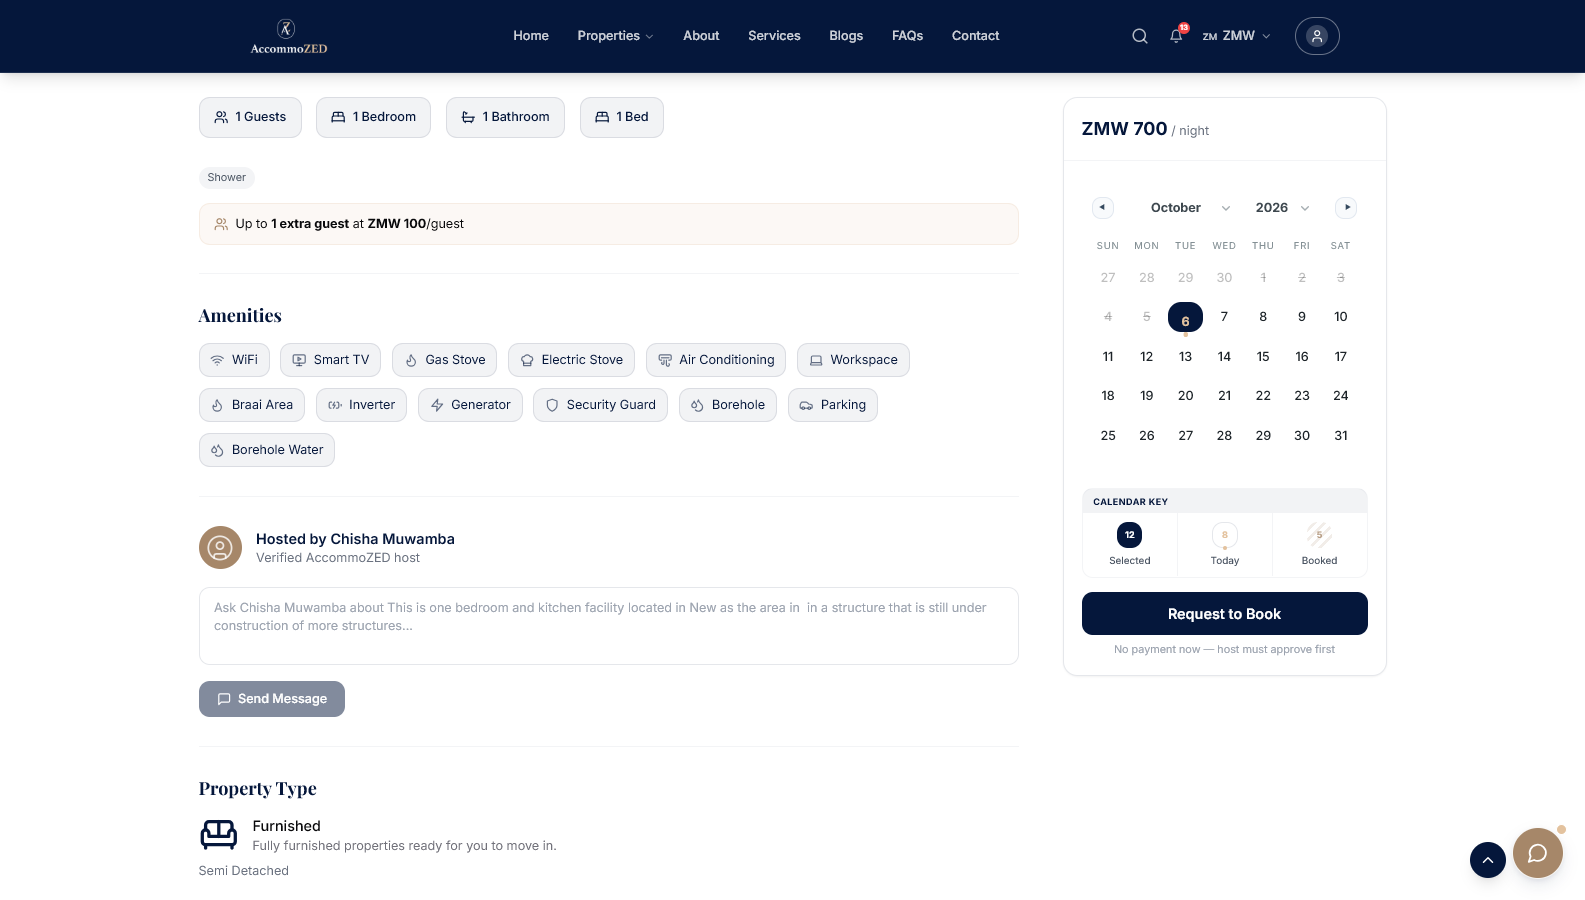Open notifications bell icon
The image size is (1585, 900).
(1177, 36)
